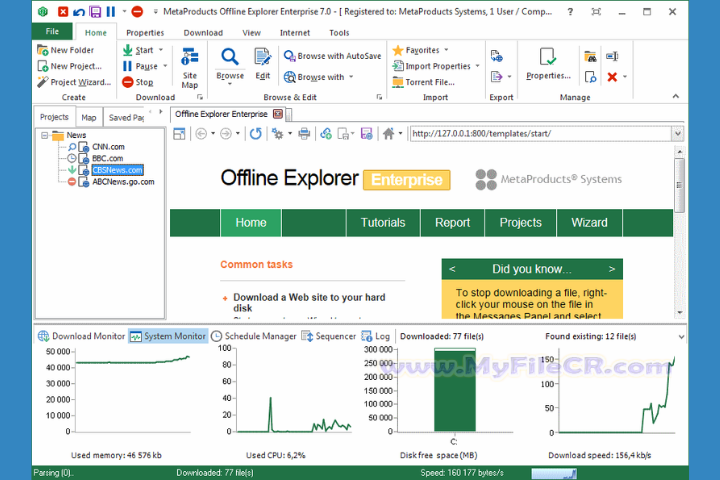Click the red Delete X icon
The width and height of the screenshot is (720, 480).
point(612,77)
